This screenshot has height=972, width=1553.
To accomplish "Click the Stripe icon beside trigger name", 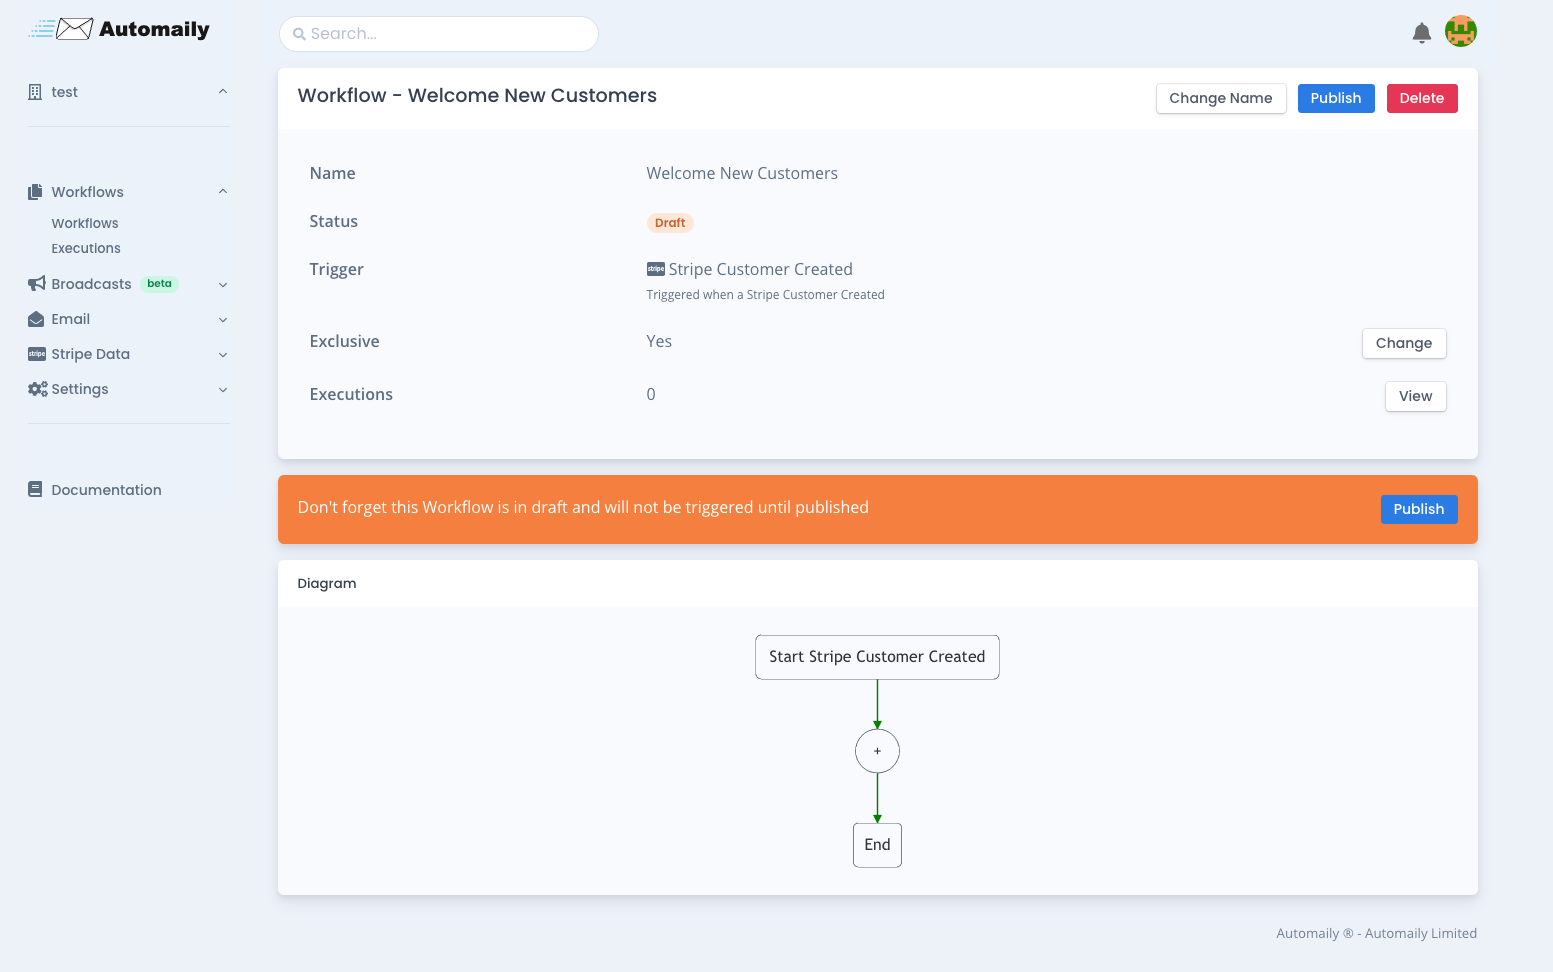I will coord(656,269).
